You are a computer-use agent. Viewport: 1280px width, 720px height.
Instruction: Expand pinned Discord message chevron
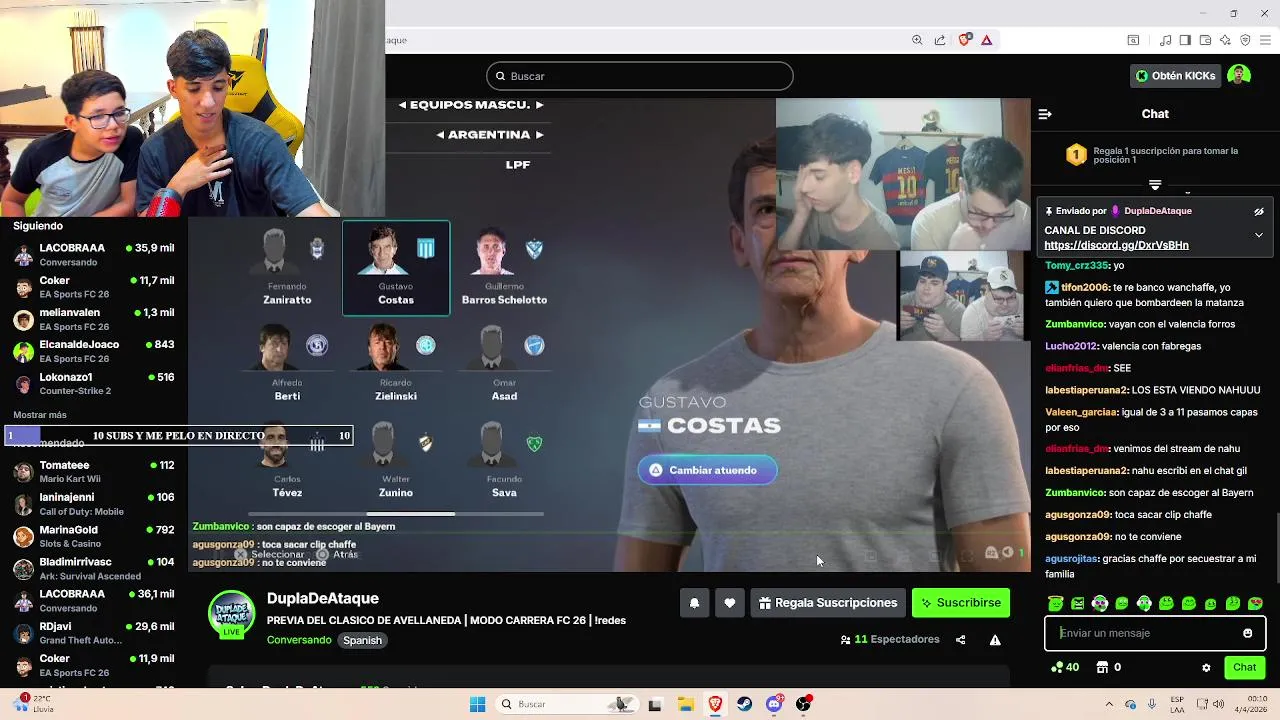coord(1259,235)
